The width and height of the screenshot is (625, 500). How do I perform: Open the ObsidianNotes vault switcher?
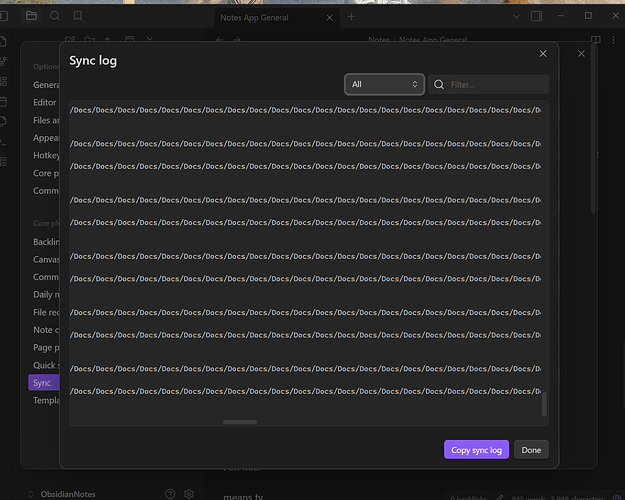[70, 494]
